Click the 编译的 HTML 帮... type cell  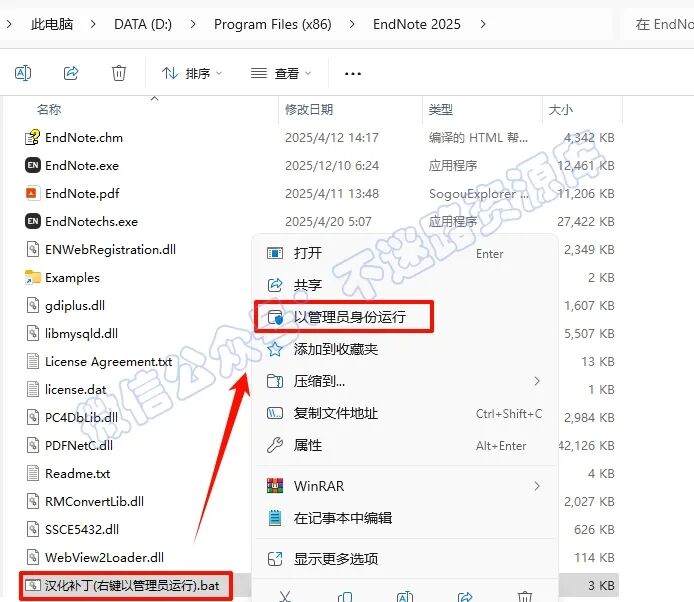tap(478, 138)
